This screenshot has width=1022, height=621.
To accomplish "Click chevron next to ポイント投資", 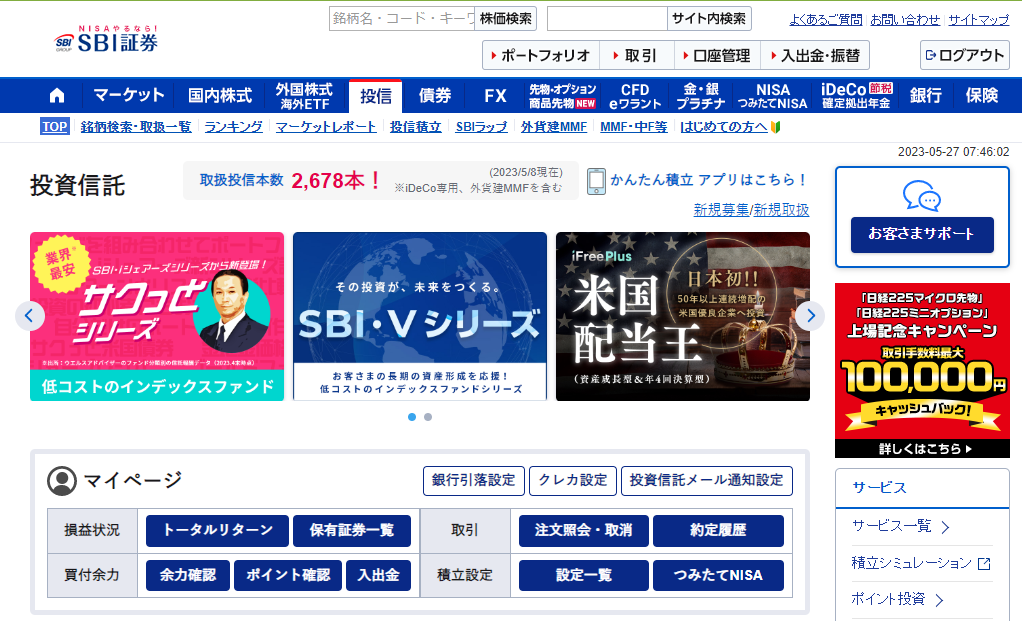I will tap(939, 599).
